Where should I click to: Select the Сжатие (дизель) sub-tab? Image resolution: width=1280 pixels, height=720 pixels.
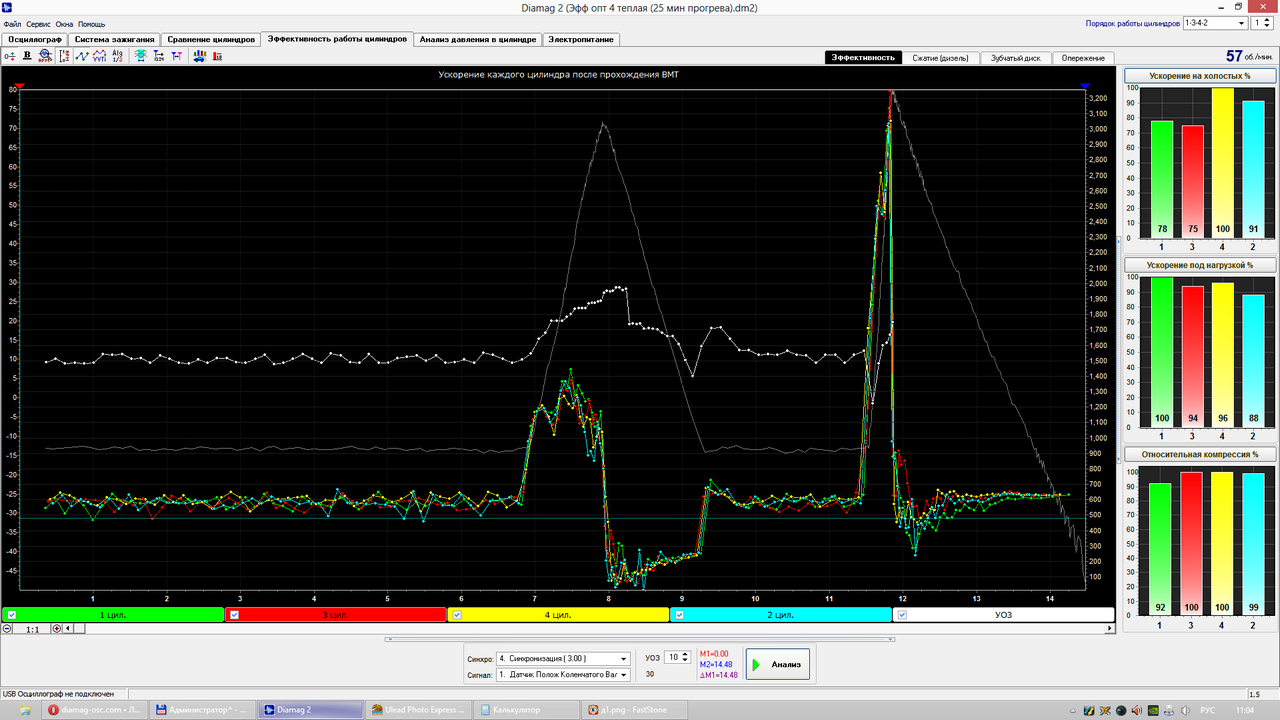941,57
